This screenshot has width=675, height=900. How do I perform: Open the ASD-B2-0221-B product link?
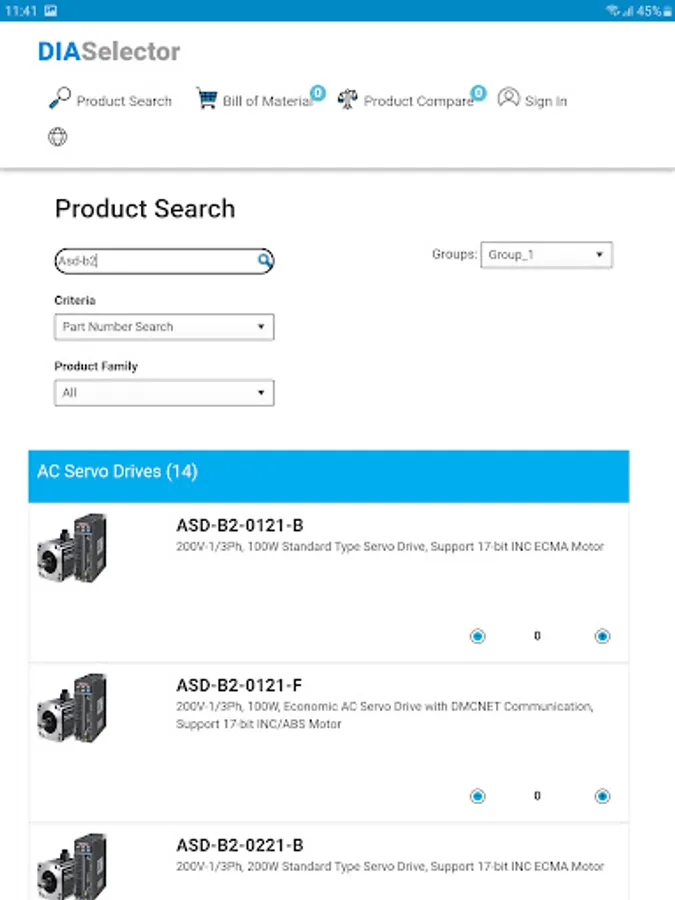tap(239, 845)
